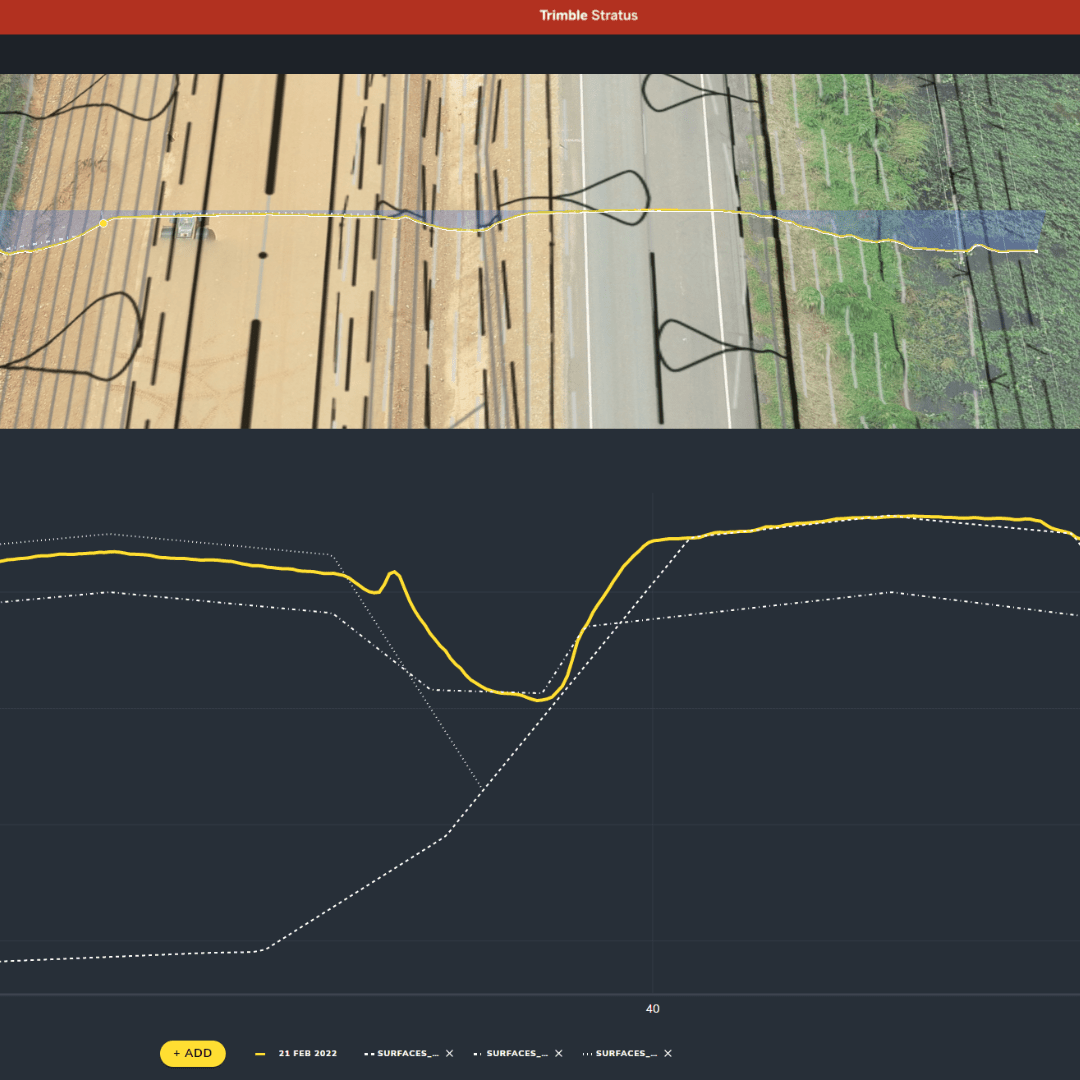
Task: Toggle the second SURFACES_ dataset in the legend
Action: tap(516, 1053)
